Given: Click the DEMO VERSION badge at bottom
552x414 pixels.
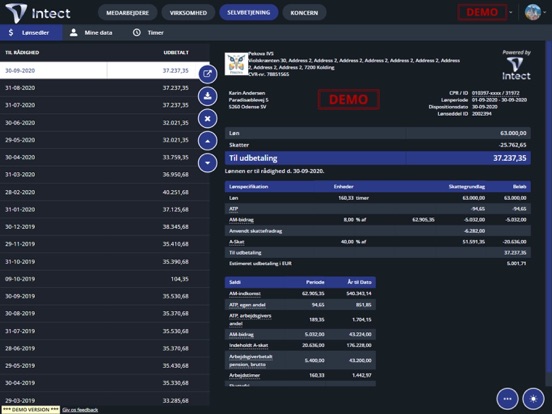Looking at the screenshot, I should 31,410.
